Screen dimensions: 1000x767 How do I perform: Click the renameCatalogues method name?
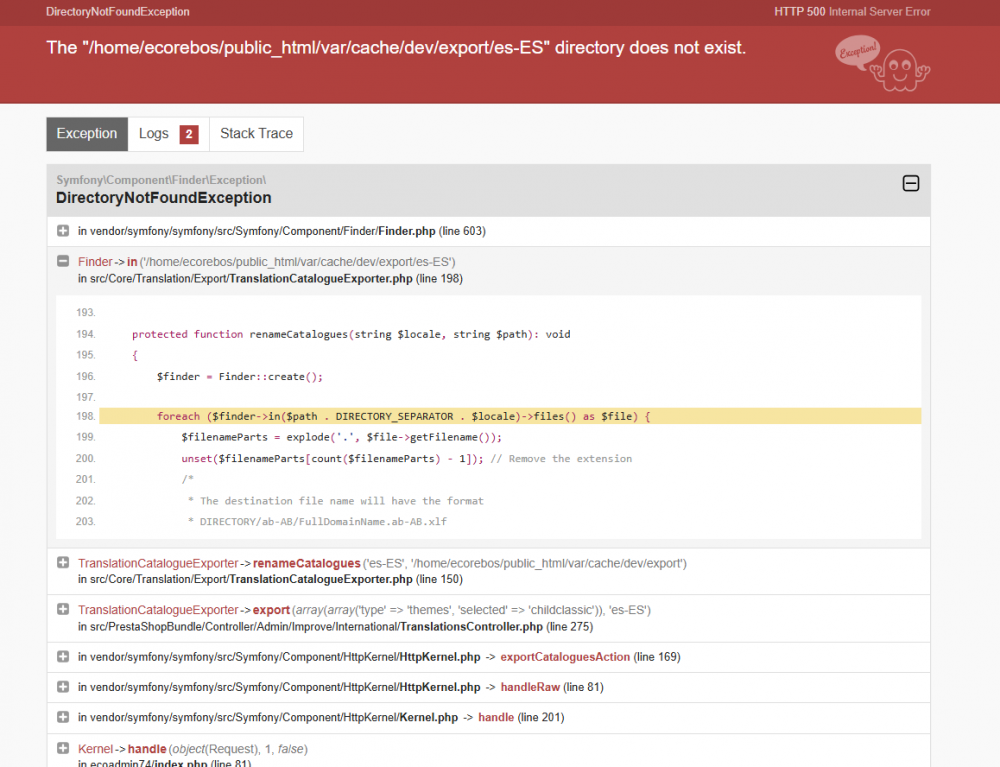(307, 564)
